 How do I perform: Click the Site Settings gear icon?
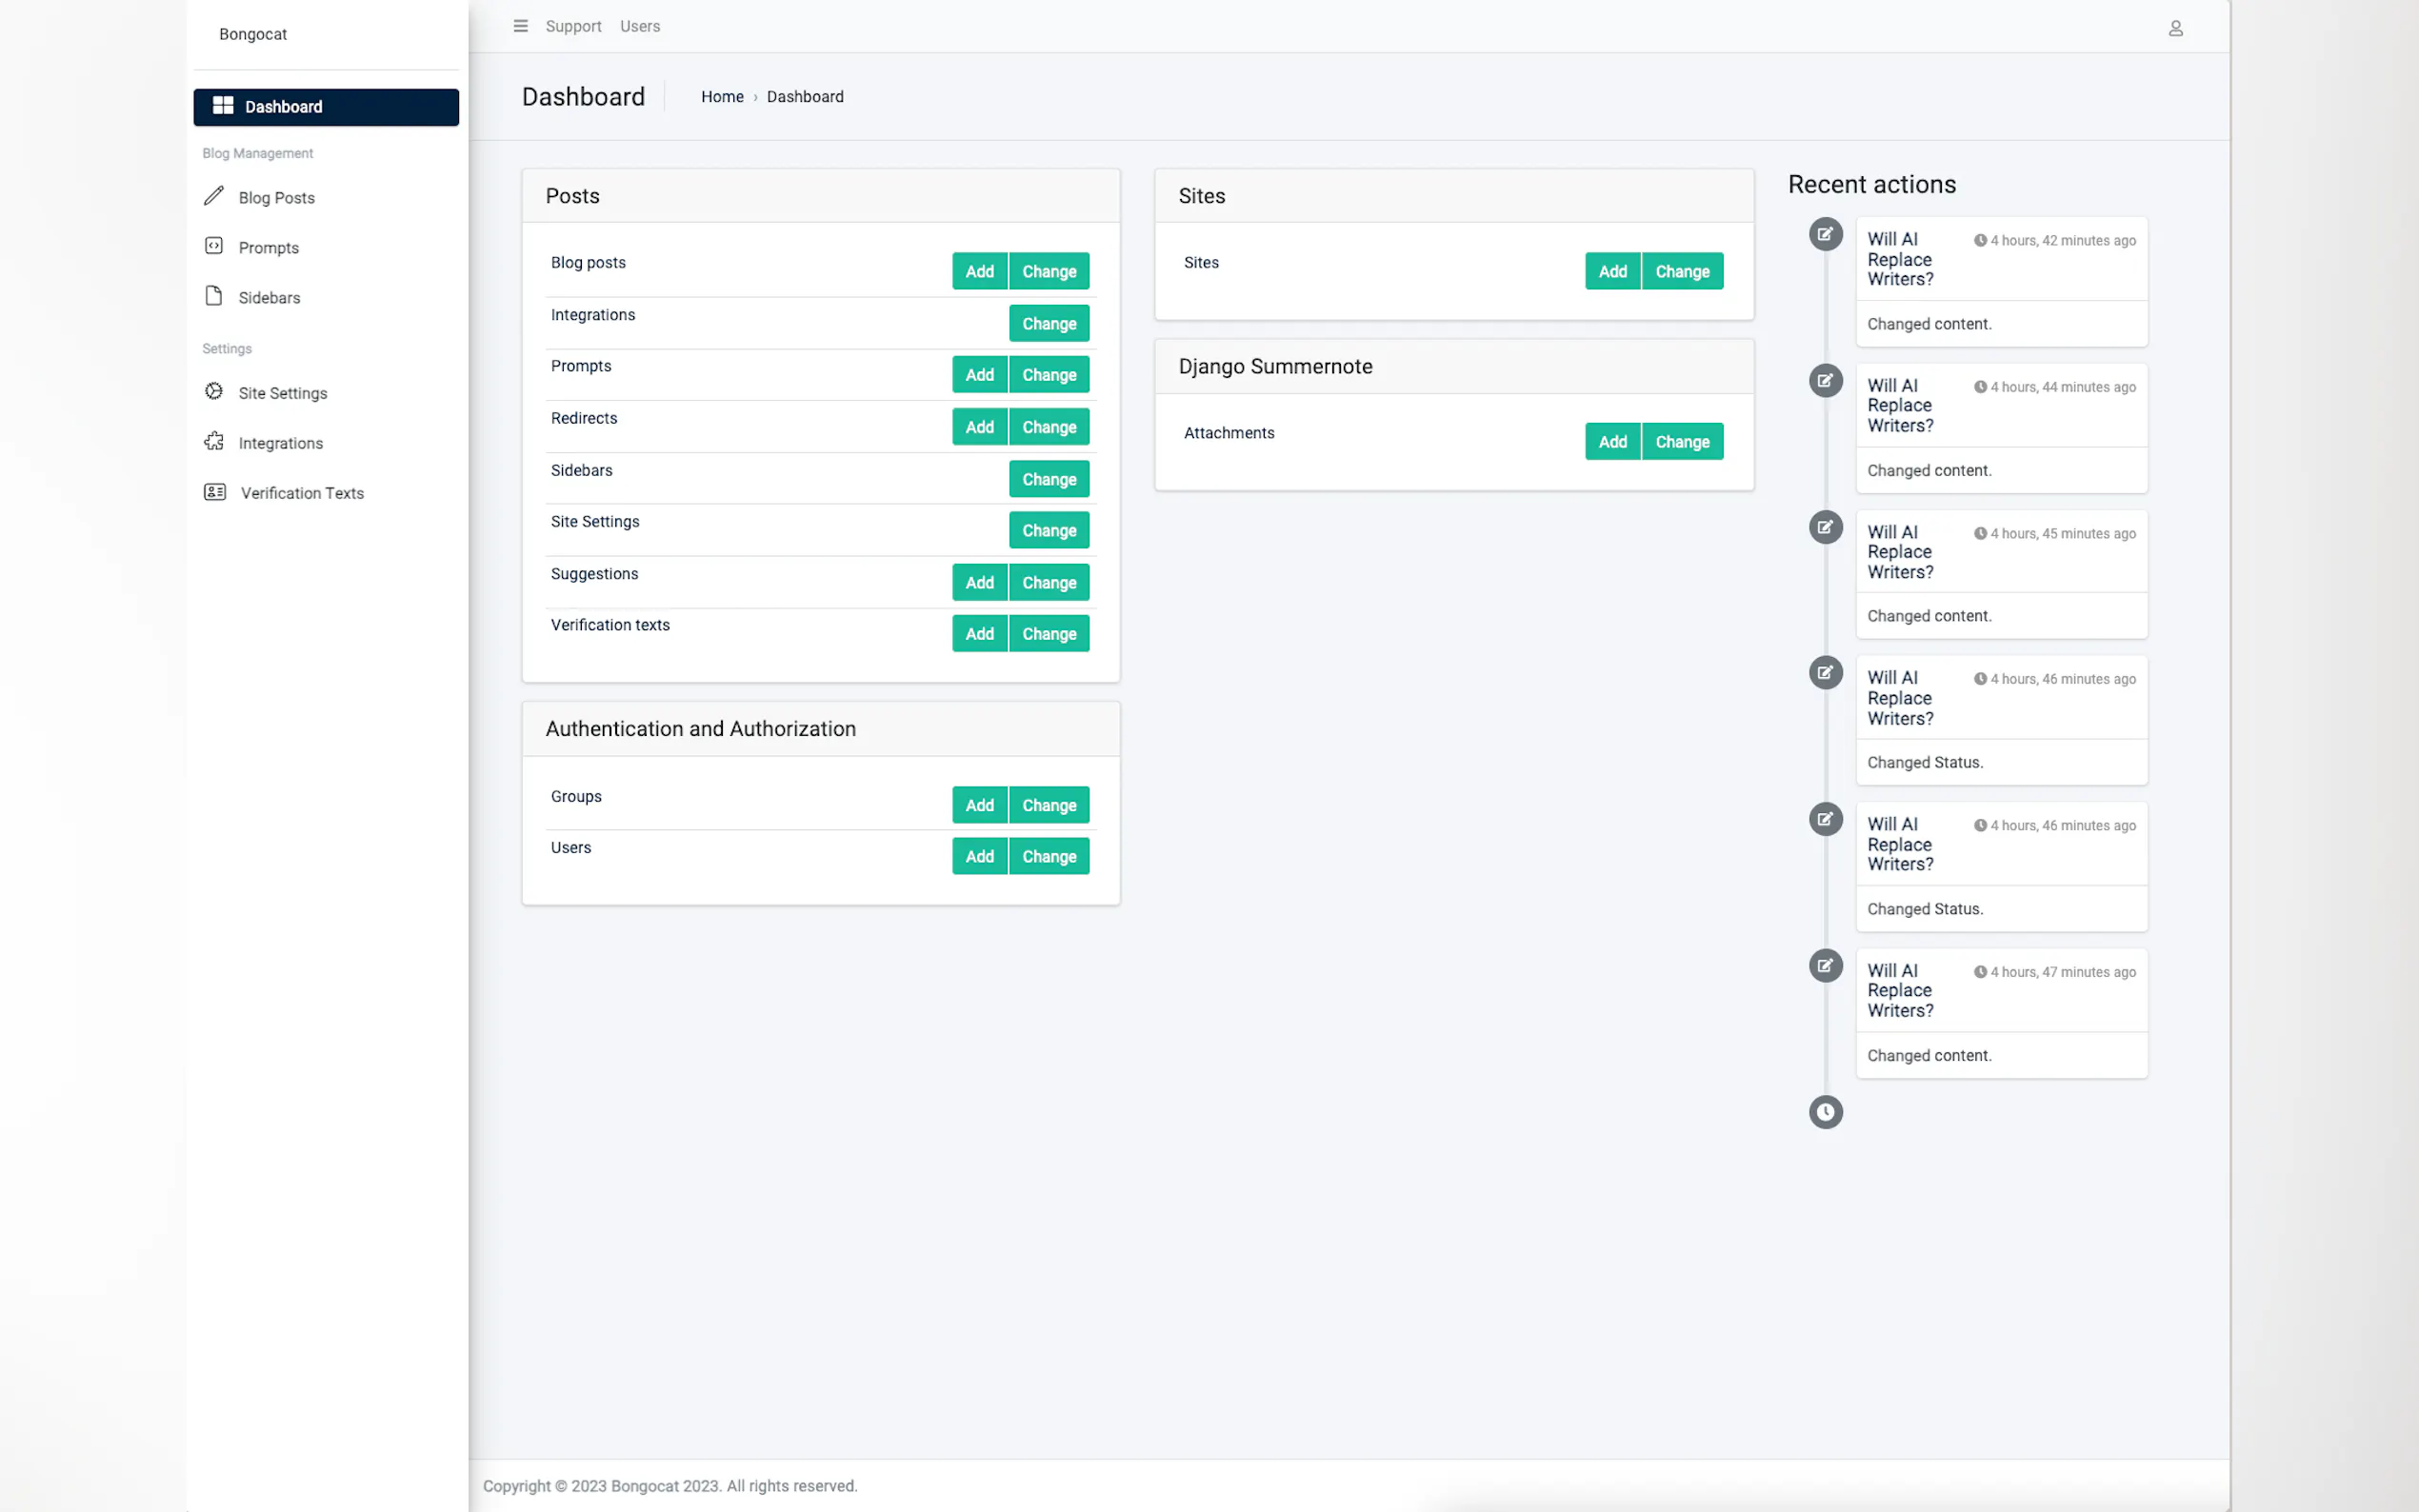point(214,391)
